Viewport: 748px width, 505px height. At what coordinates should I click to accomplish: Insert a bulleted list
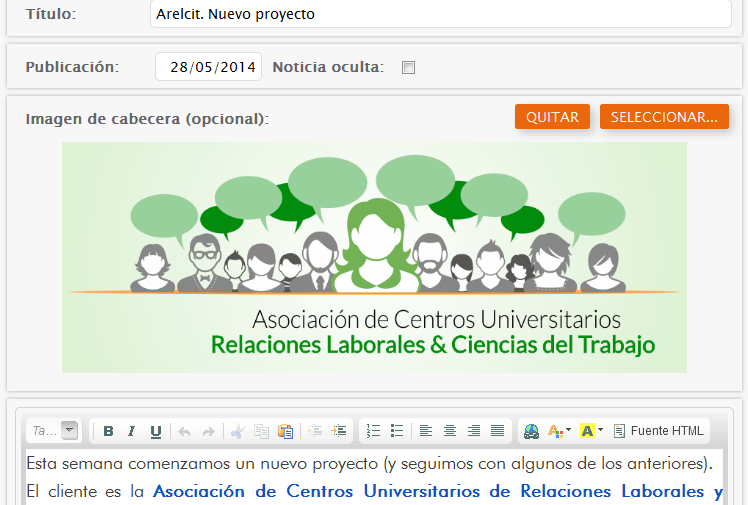[x=397, y=431]
